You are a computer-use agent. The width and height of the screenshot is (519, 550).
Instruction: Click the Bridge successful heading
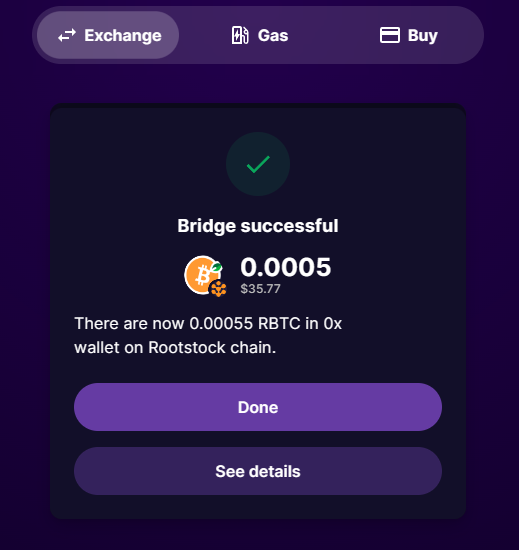258,226
